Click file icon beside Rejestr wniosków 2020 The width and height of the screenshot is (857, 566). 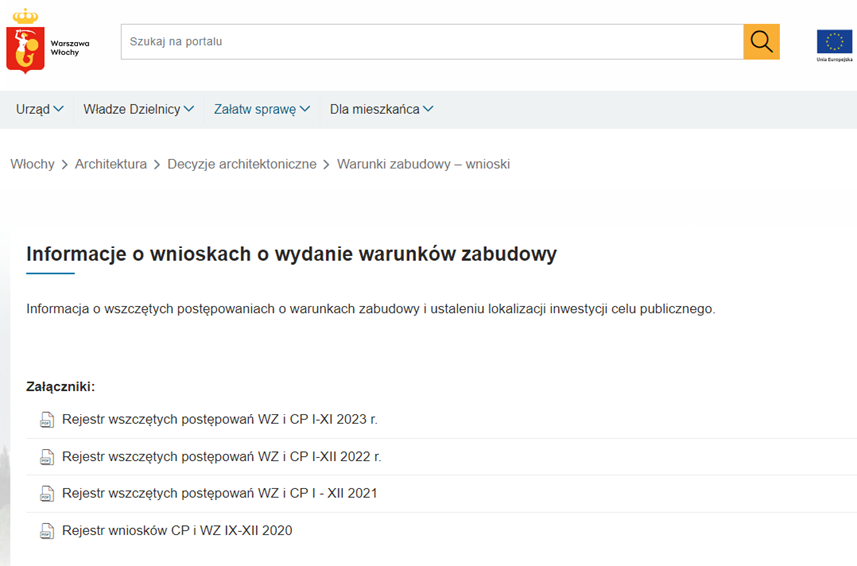pos(46,531)
